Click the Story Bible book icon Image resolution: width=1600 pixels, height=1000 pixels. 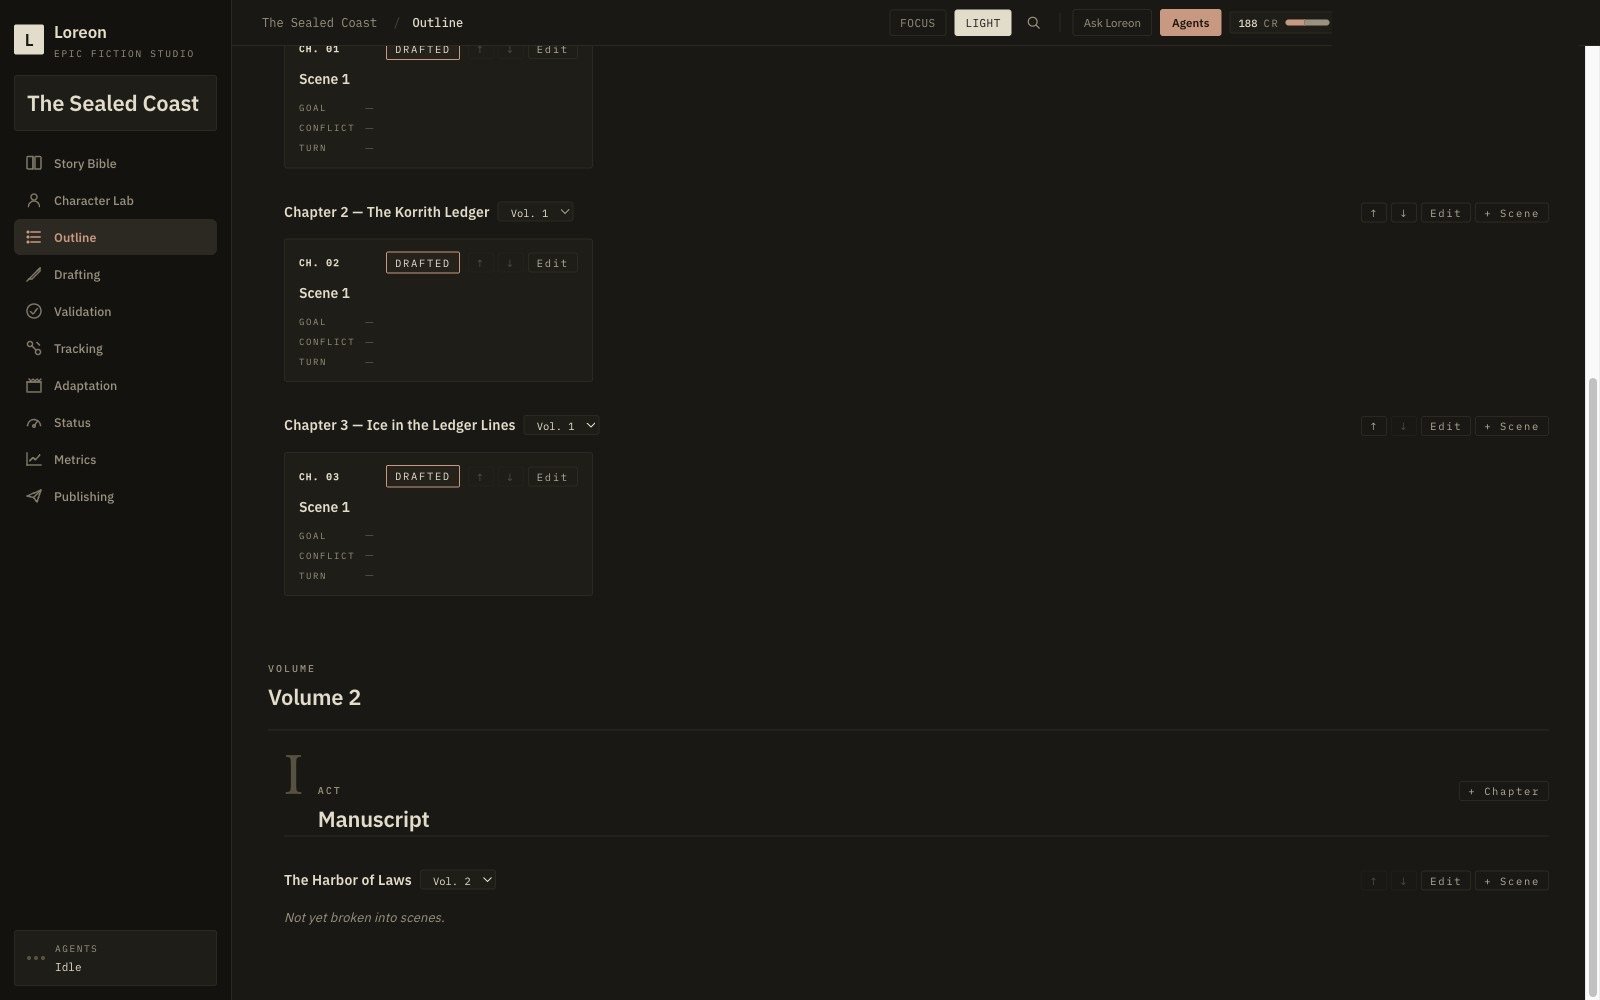coord(34,163)
